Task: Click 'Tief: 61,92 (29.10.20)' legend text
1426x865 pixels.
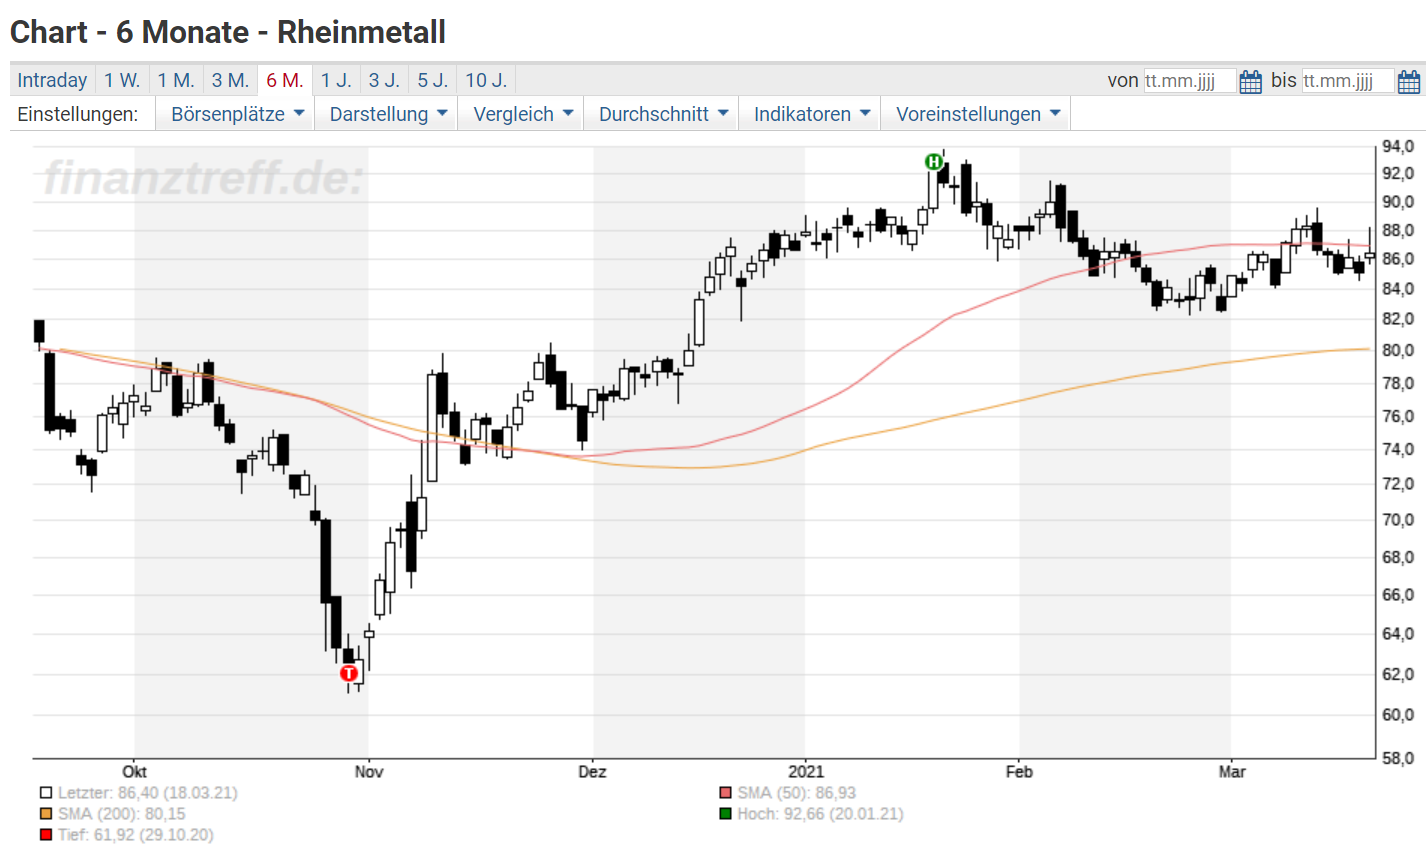Action: click(x=135, y=835)
